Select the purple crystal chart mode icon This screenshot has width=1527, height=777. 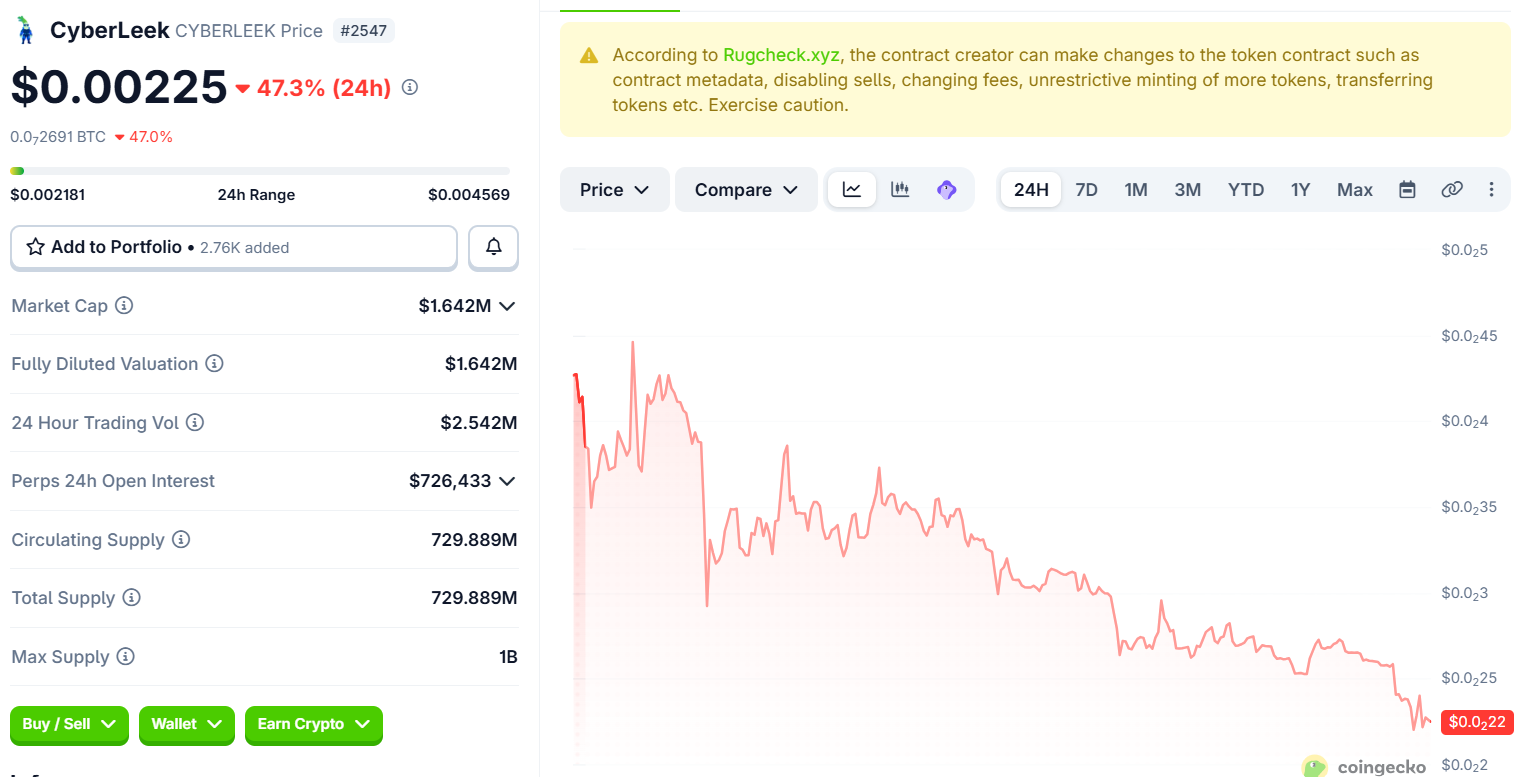pos(947,190)
